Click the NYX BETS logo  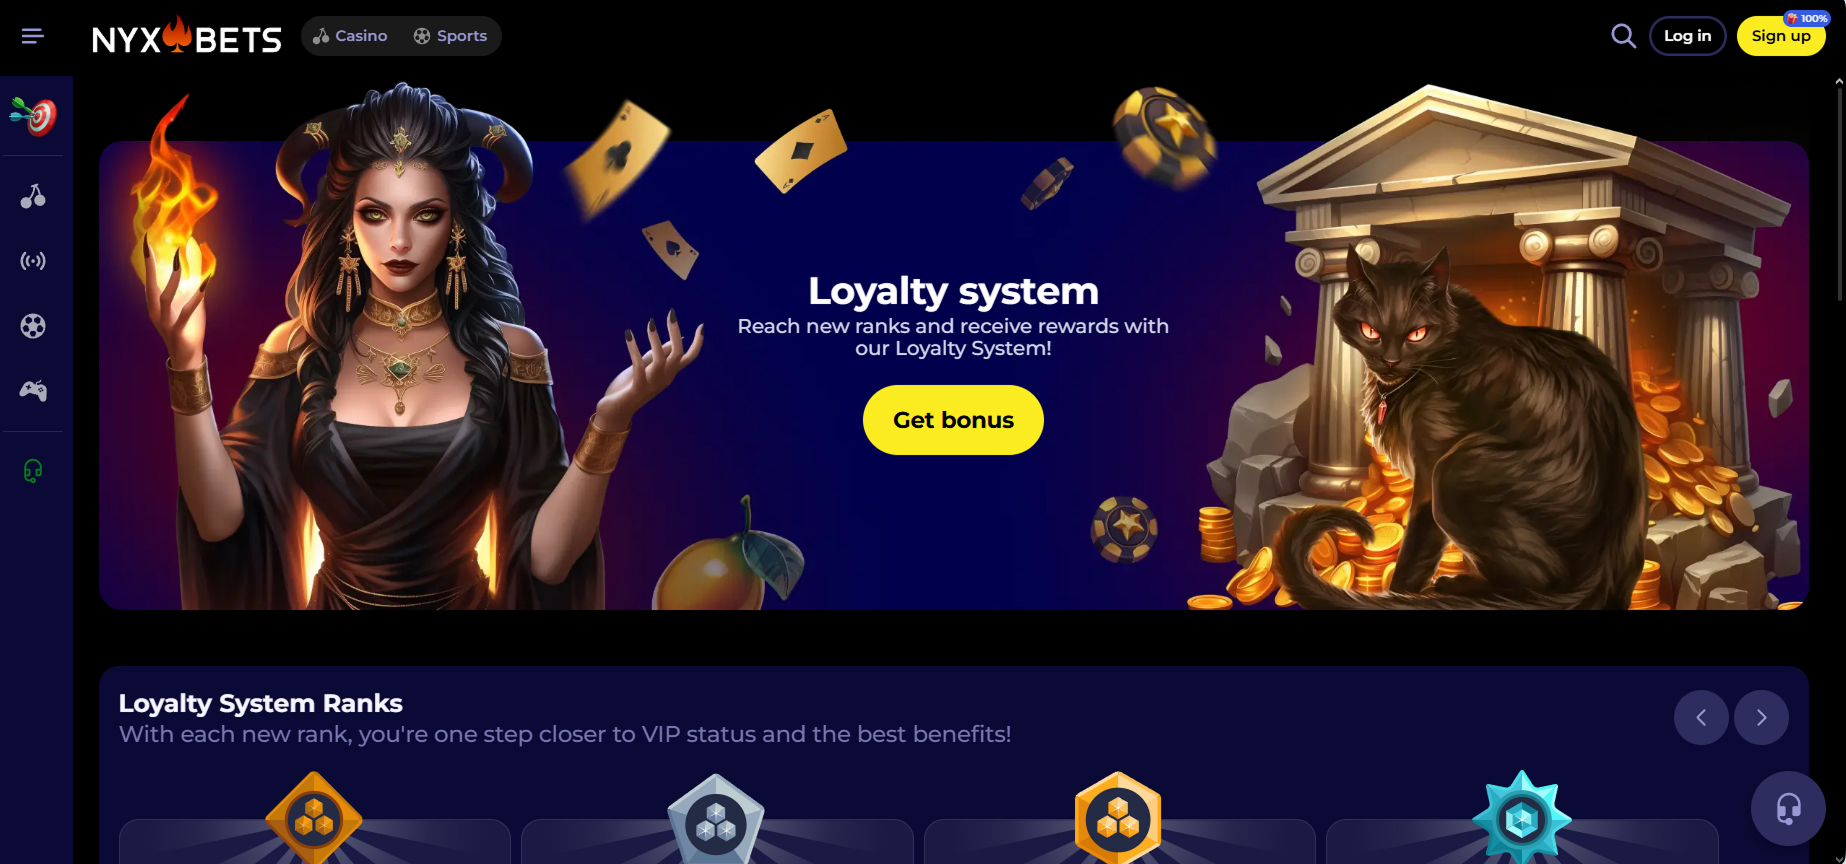coord(187,36)
